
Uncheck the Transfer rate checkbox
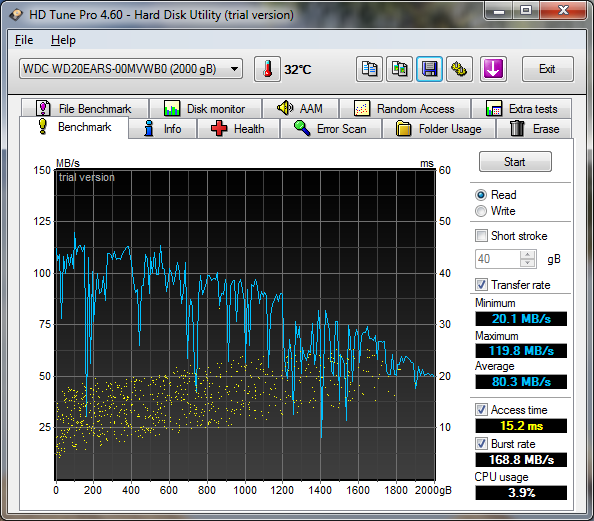(x=481, y=285)
